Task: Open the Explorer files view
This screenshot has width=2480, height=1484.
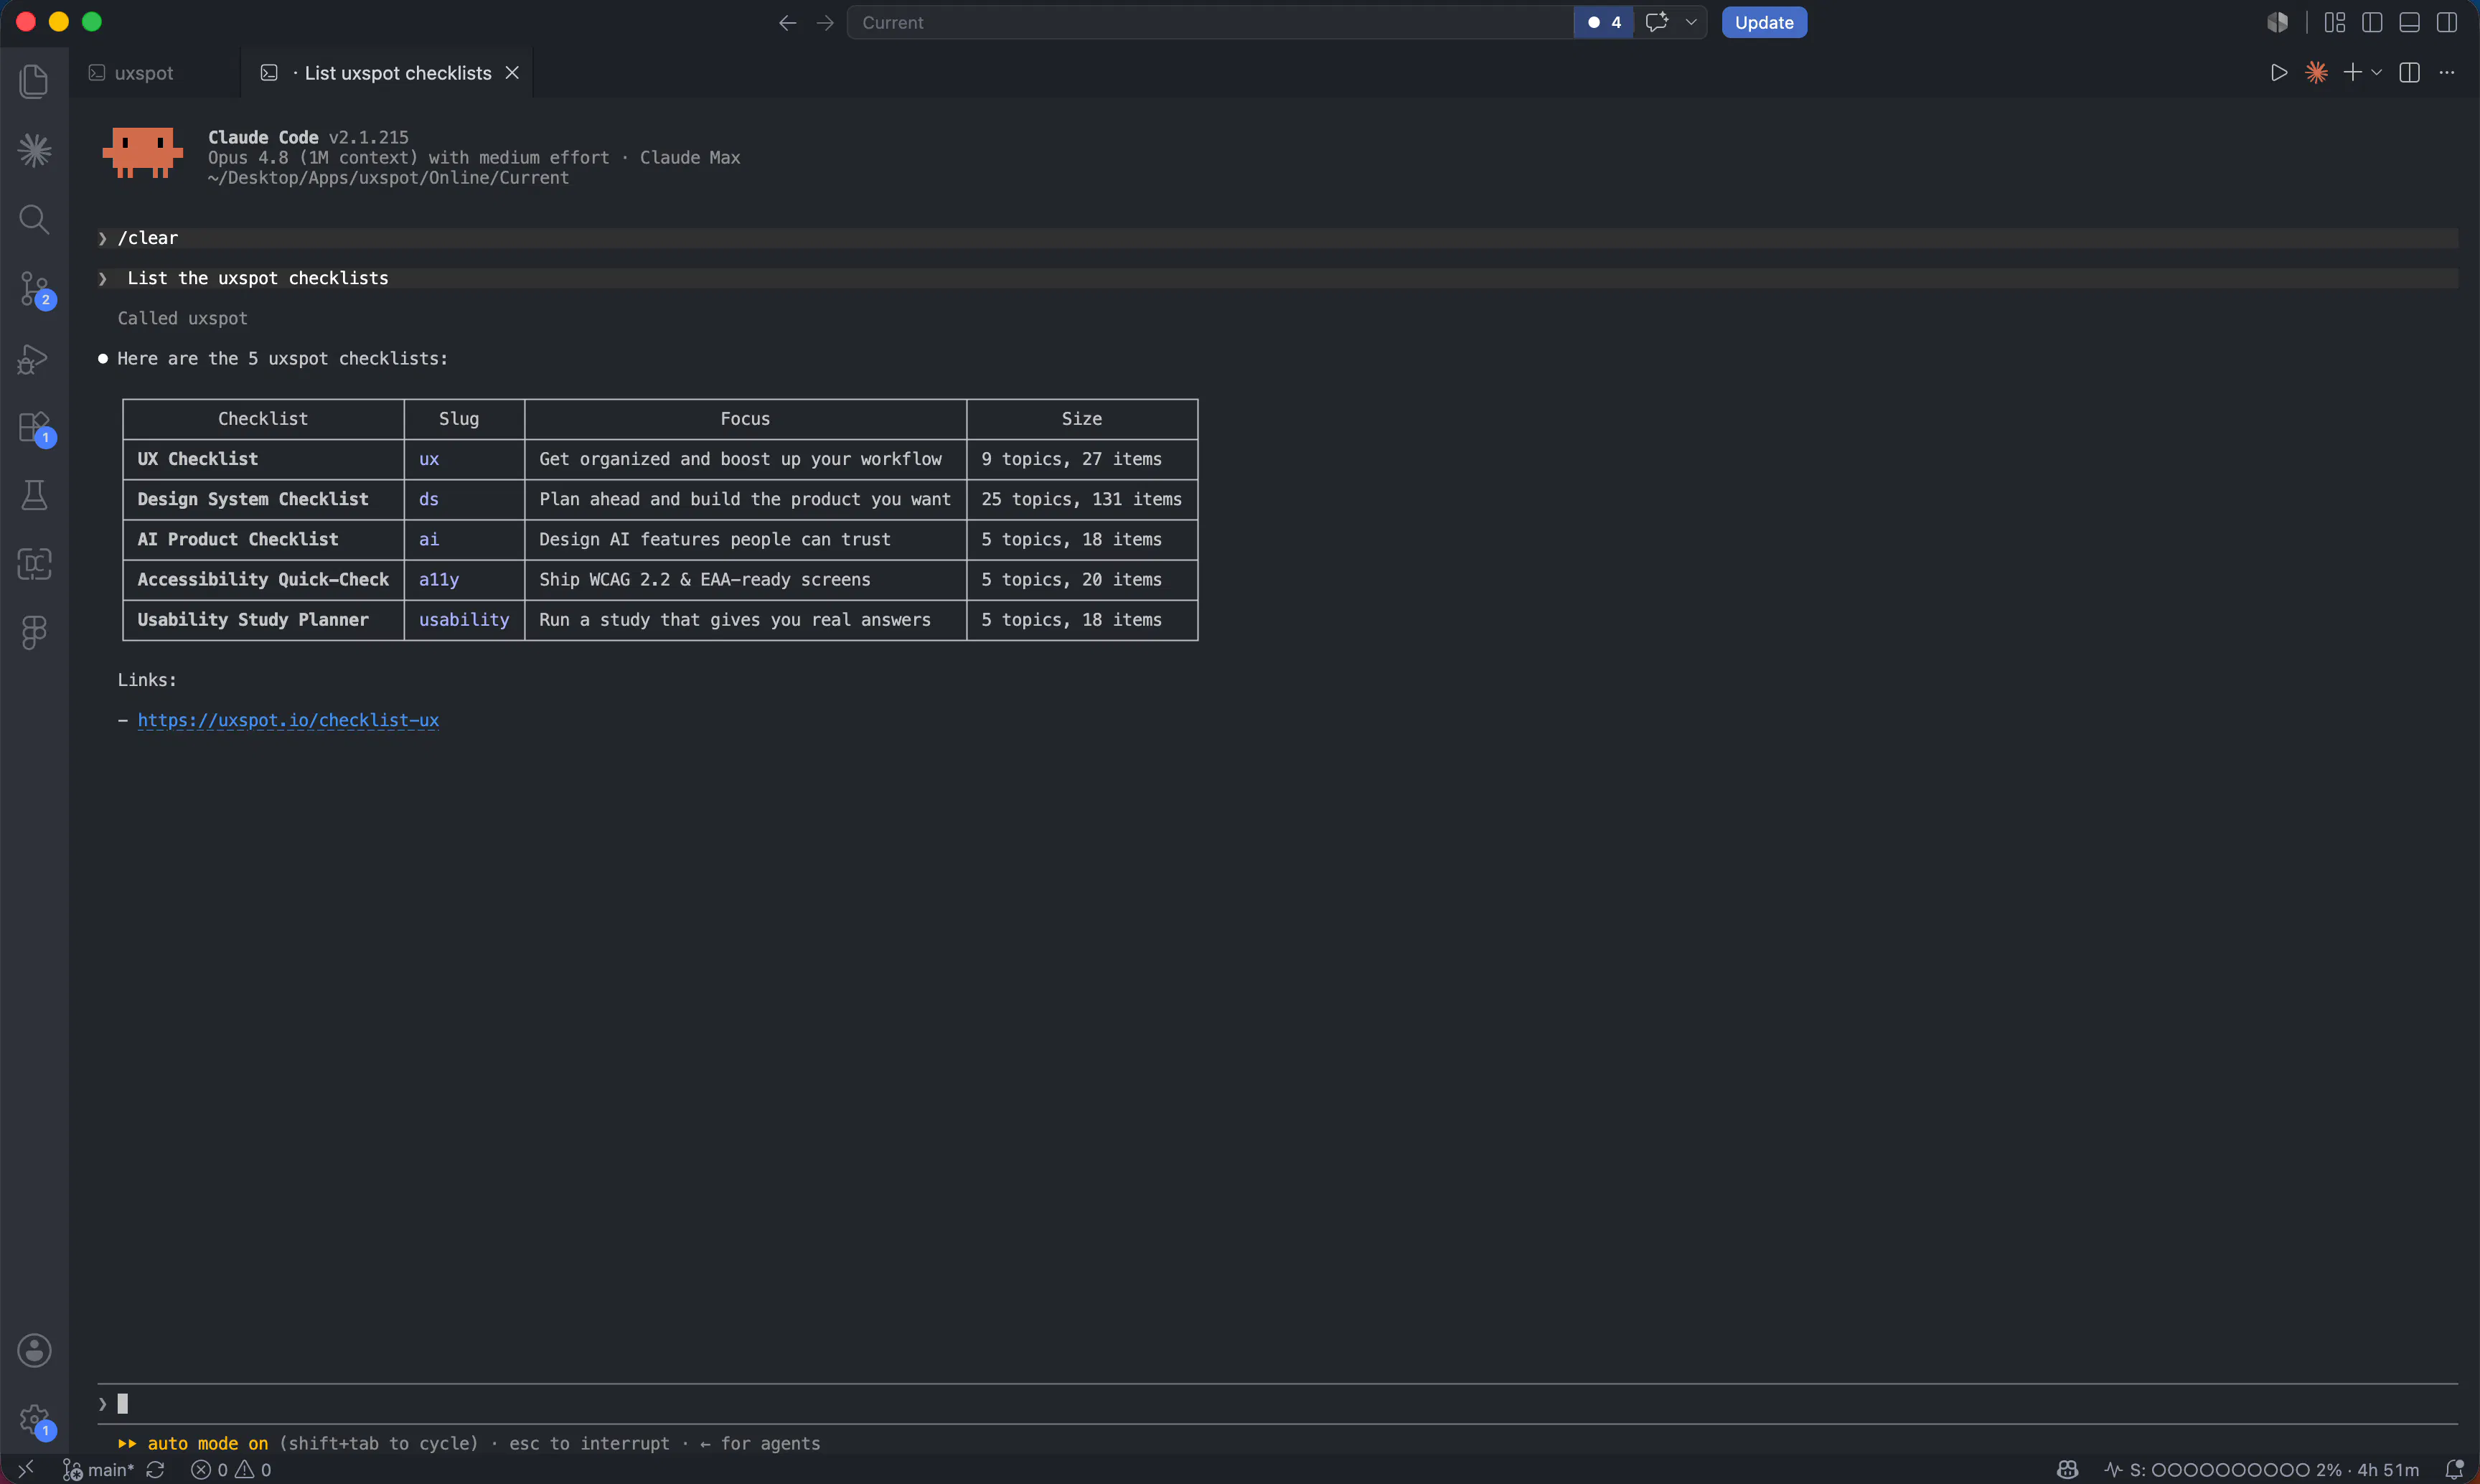Action: pos(34,81)
